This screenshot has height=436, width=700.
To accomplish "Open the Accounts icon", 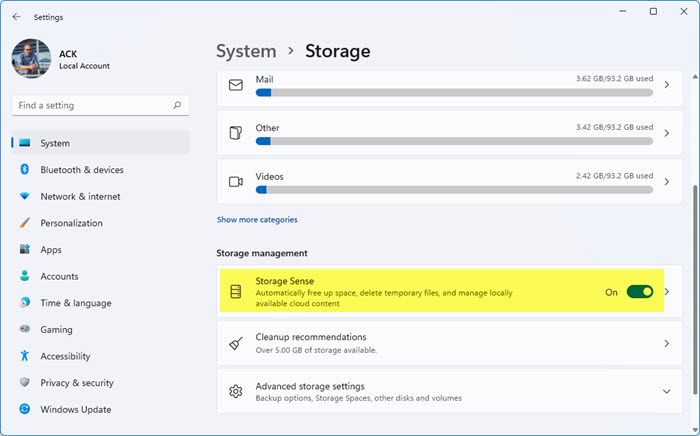I will [25, 276].
